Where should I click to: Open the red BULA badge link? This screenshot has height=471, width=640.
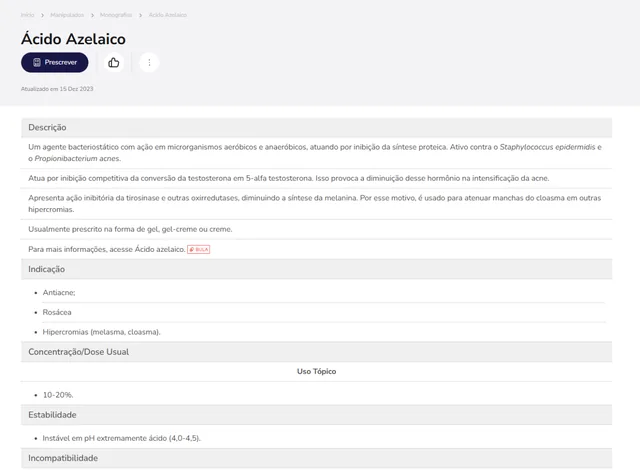[x=198, y=249]
